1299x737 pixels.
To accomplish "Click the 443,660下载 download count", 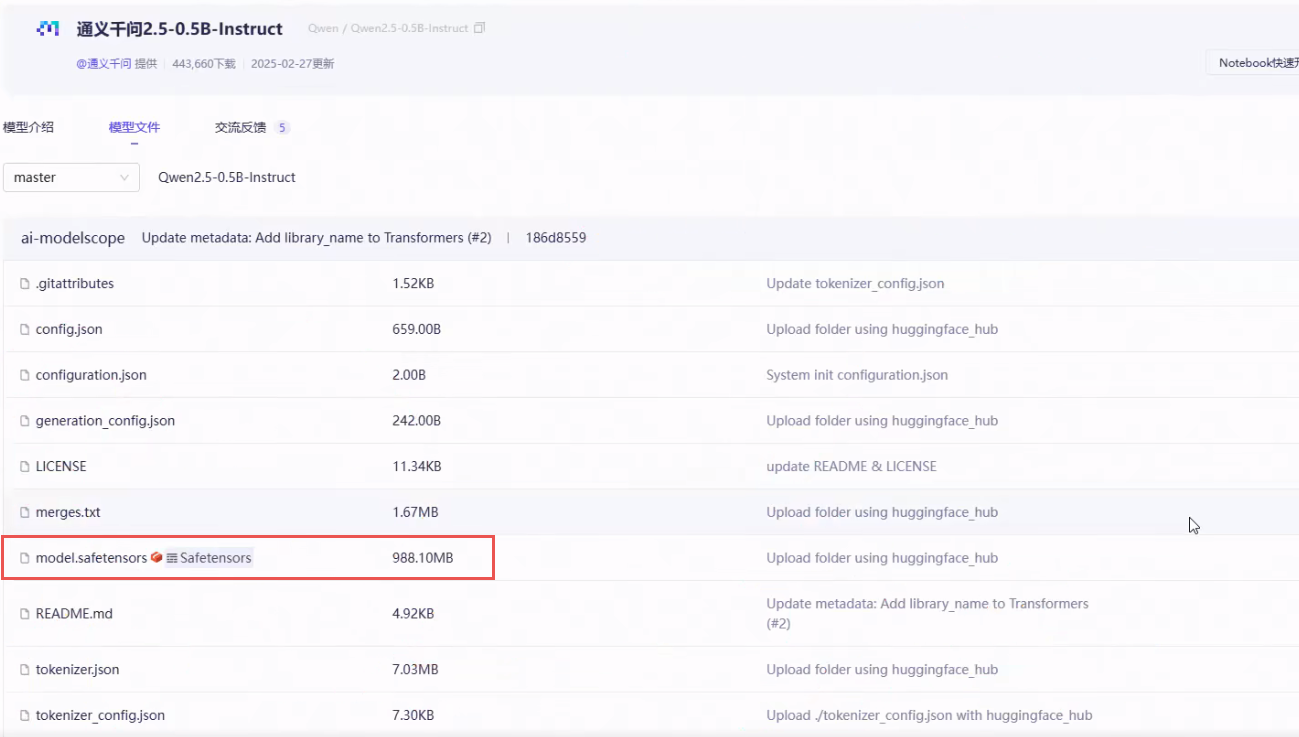I will click(204, 64).
